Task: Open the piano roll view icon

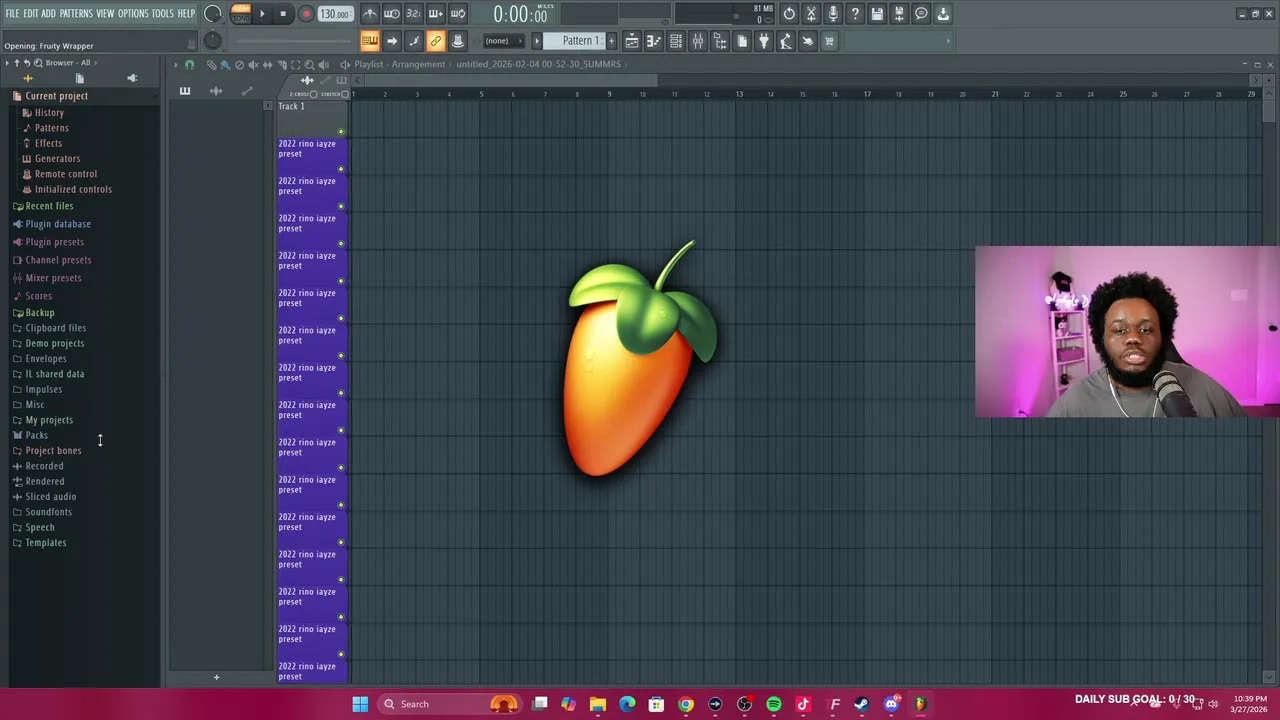Action: pyautogui.click(x=654, y=41)
